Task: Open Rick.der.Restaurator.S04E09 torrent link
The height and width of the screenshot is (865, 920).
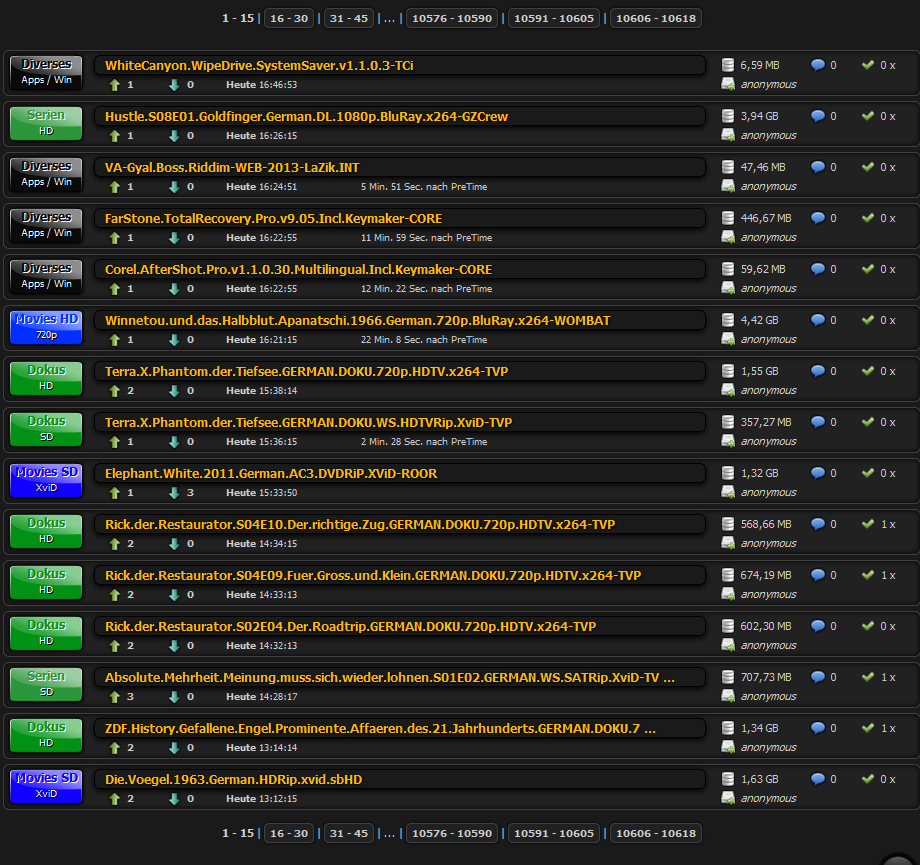Action: [373, 576]
